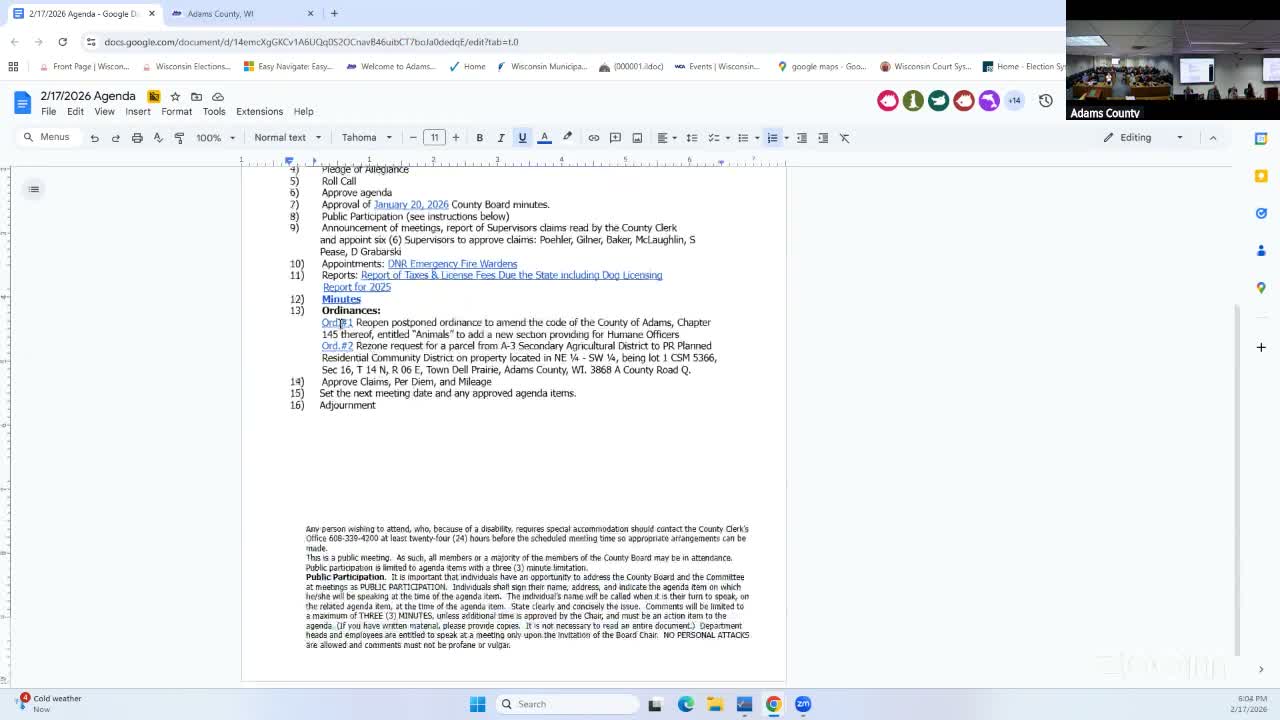Expand the numbered list style arrow
This screenshot has height=720, width=1280.
point(786,138)
